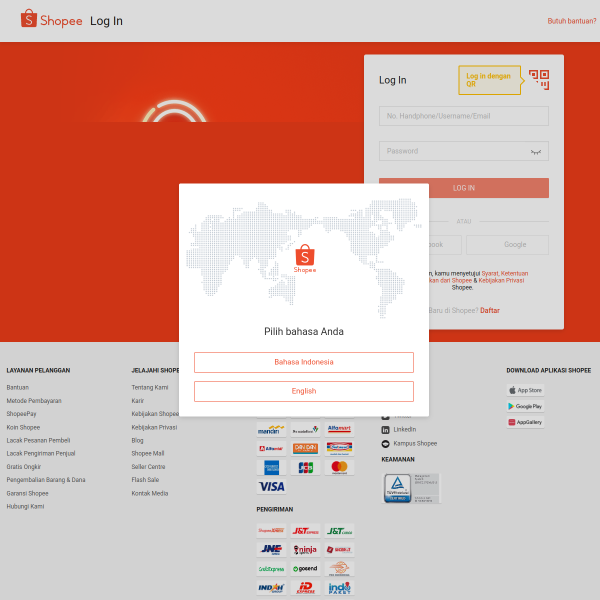Click the red J&T Express logo

click(305, 530)
